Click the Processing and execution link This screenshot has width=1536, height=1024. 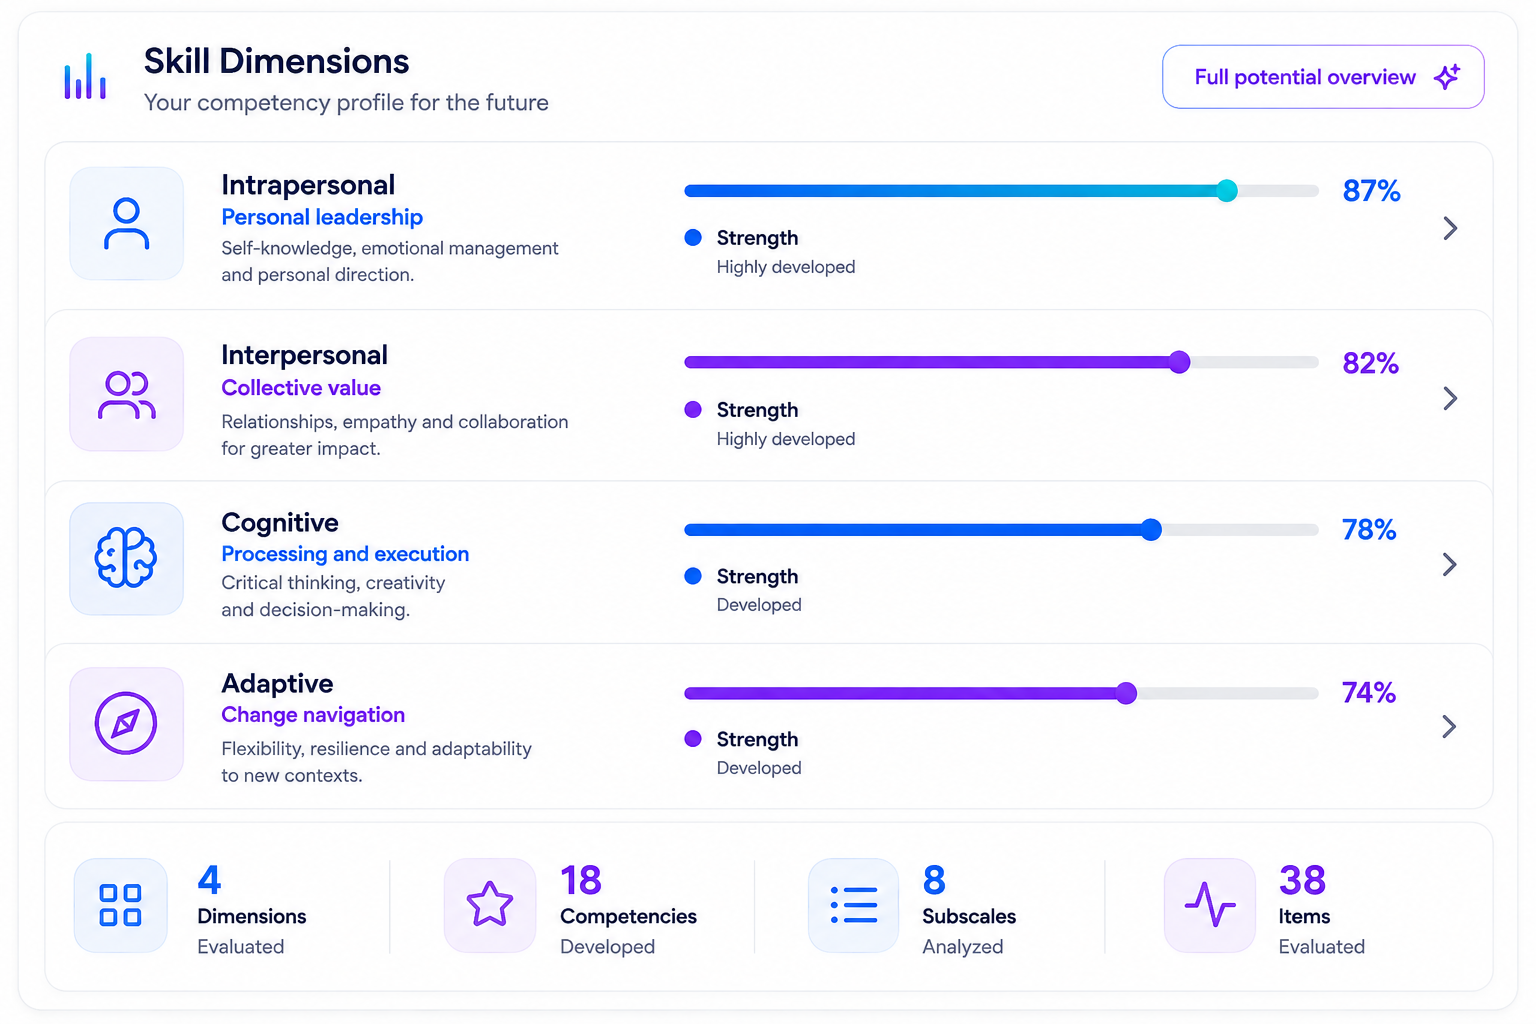click(x=345, y=554)
